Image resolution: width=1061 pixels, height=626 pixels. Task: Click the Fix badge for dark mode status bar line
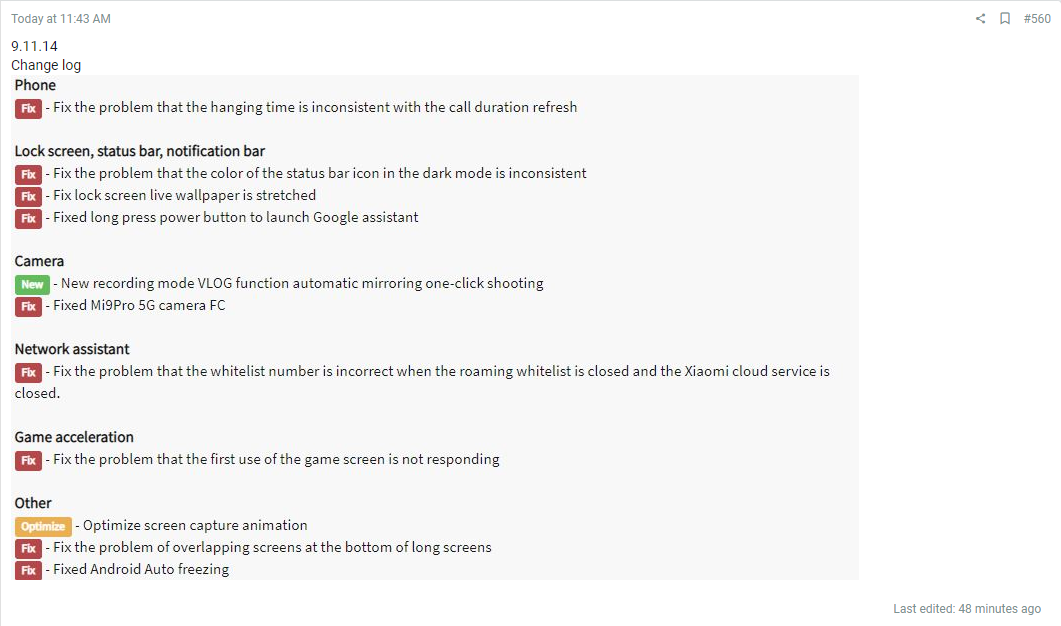pos(28,175)
